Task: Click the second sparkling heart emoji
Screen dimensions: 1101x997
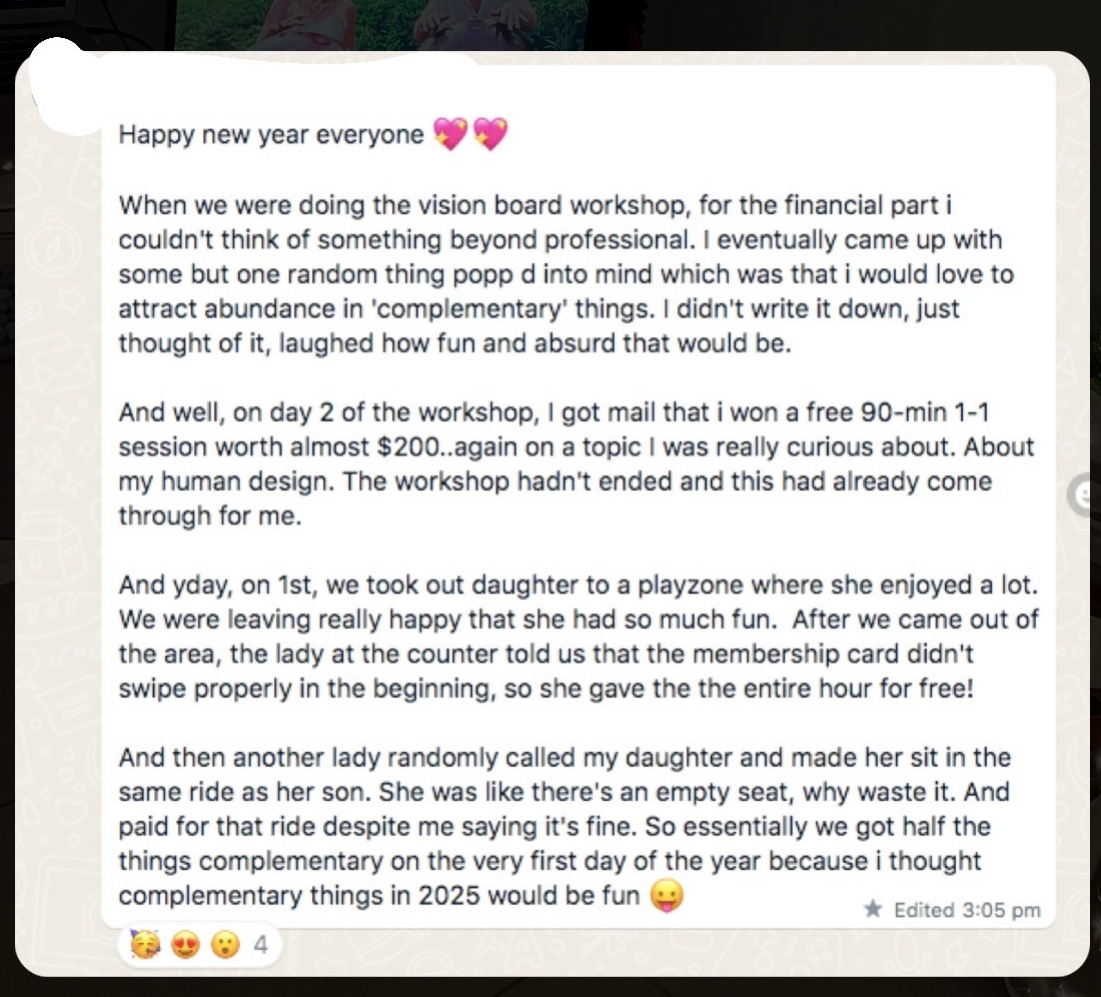Action: (x=490, y=133)
